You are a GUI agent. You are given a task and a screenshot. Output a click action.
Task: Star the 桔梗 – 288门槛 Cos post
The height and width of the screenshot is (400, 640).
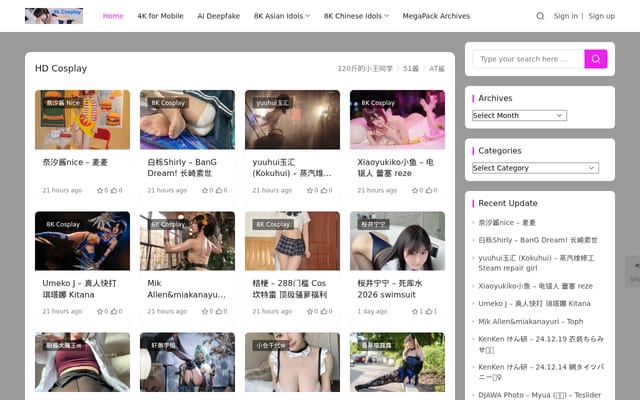click(312, 311)
